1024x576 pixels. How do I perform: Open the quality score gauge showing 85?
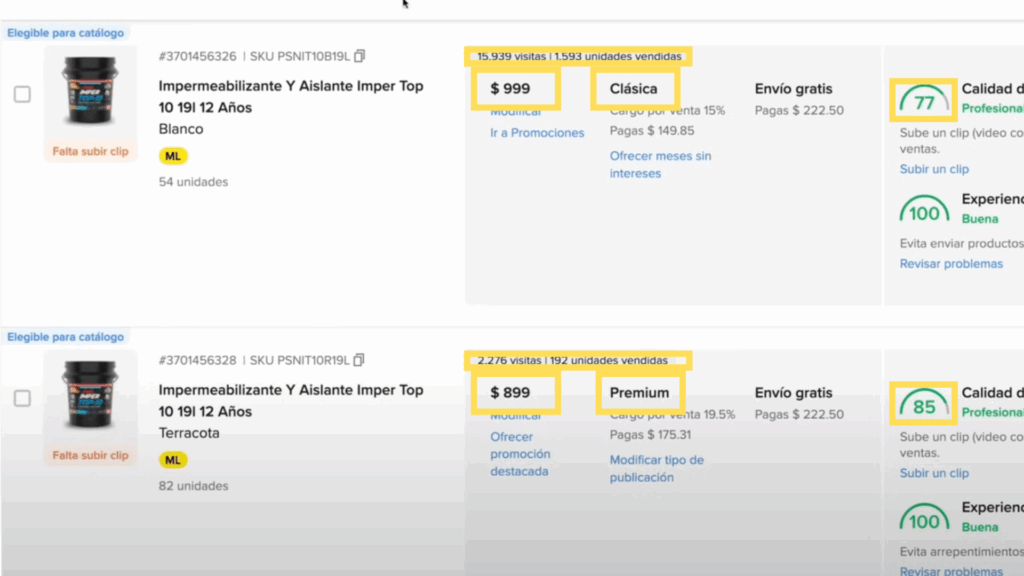click(x=924, y=406)
